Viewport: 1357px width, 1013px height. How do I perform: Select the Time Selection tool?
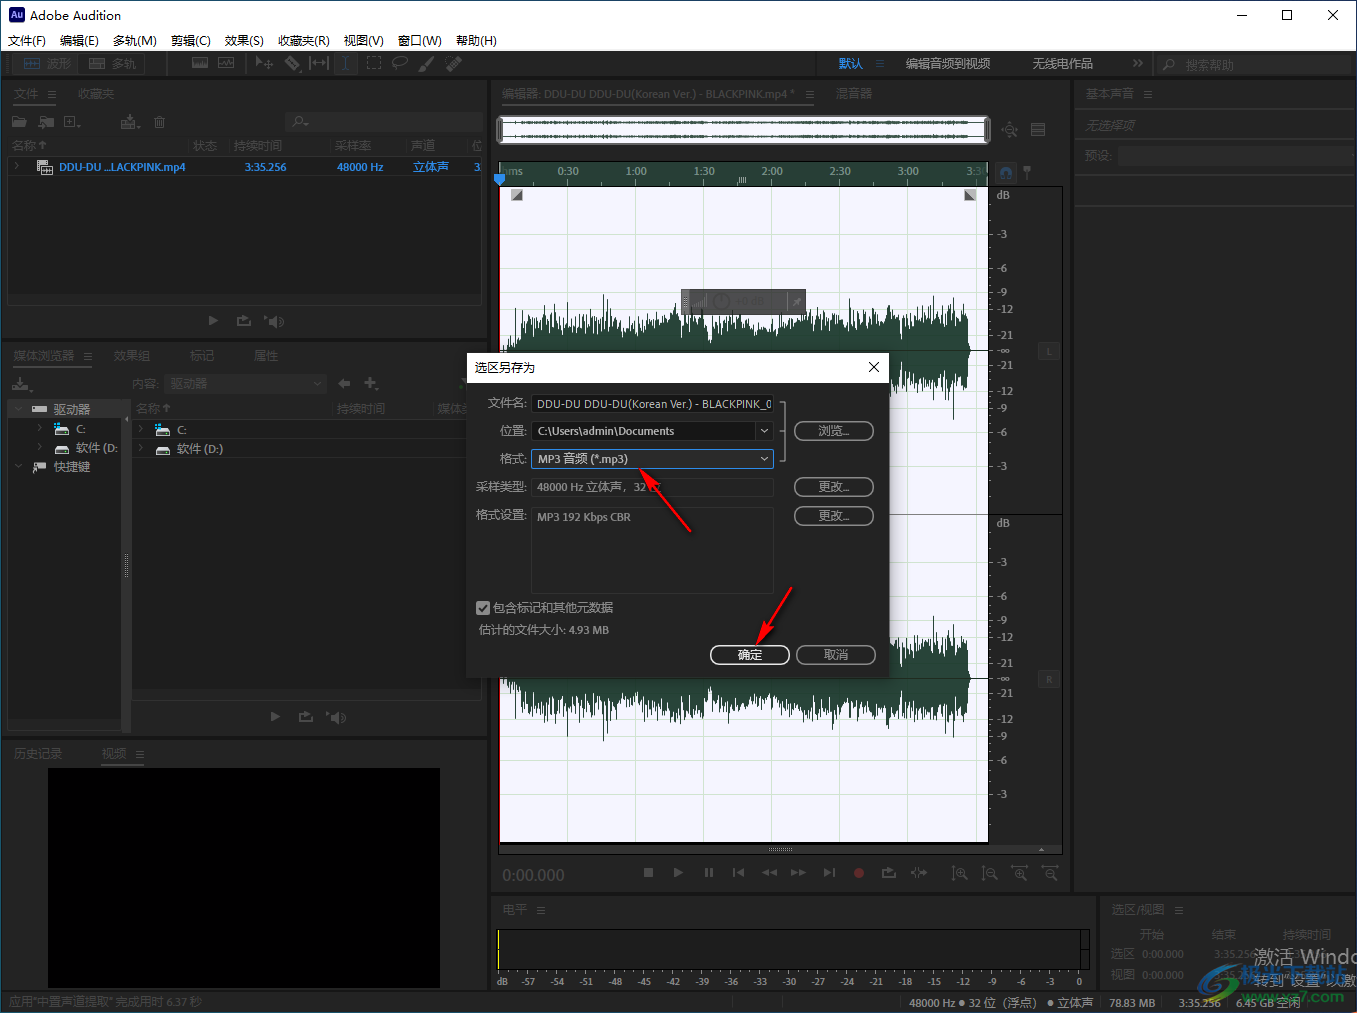pyautogui.click(x=345, y=63)
